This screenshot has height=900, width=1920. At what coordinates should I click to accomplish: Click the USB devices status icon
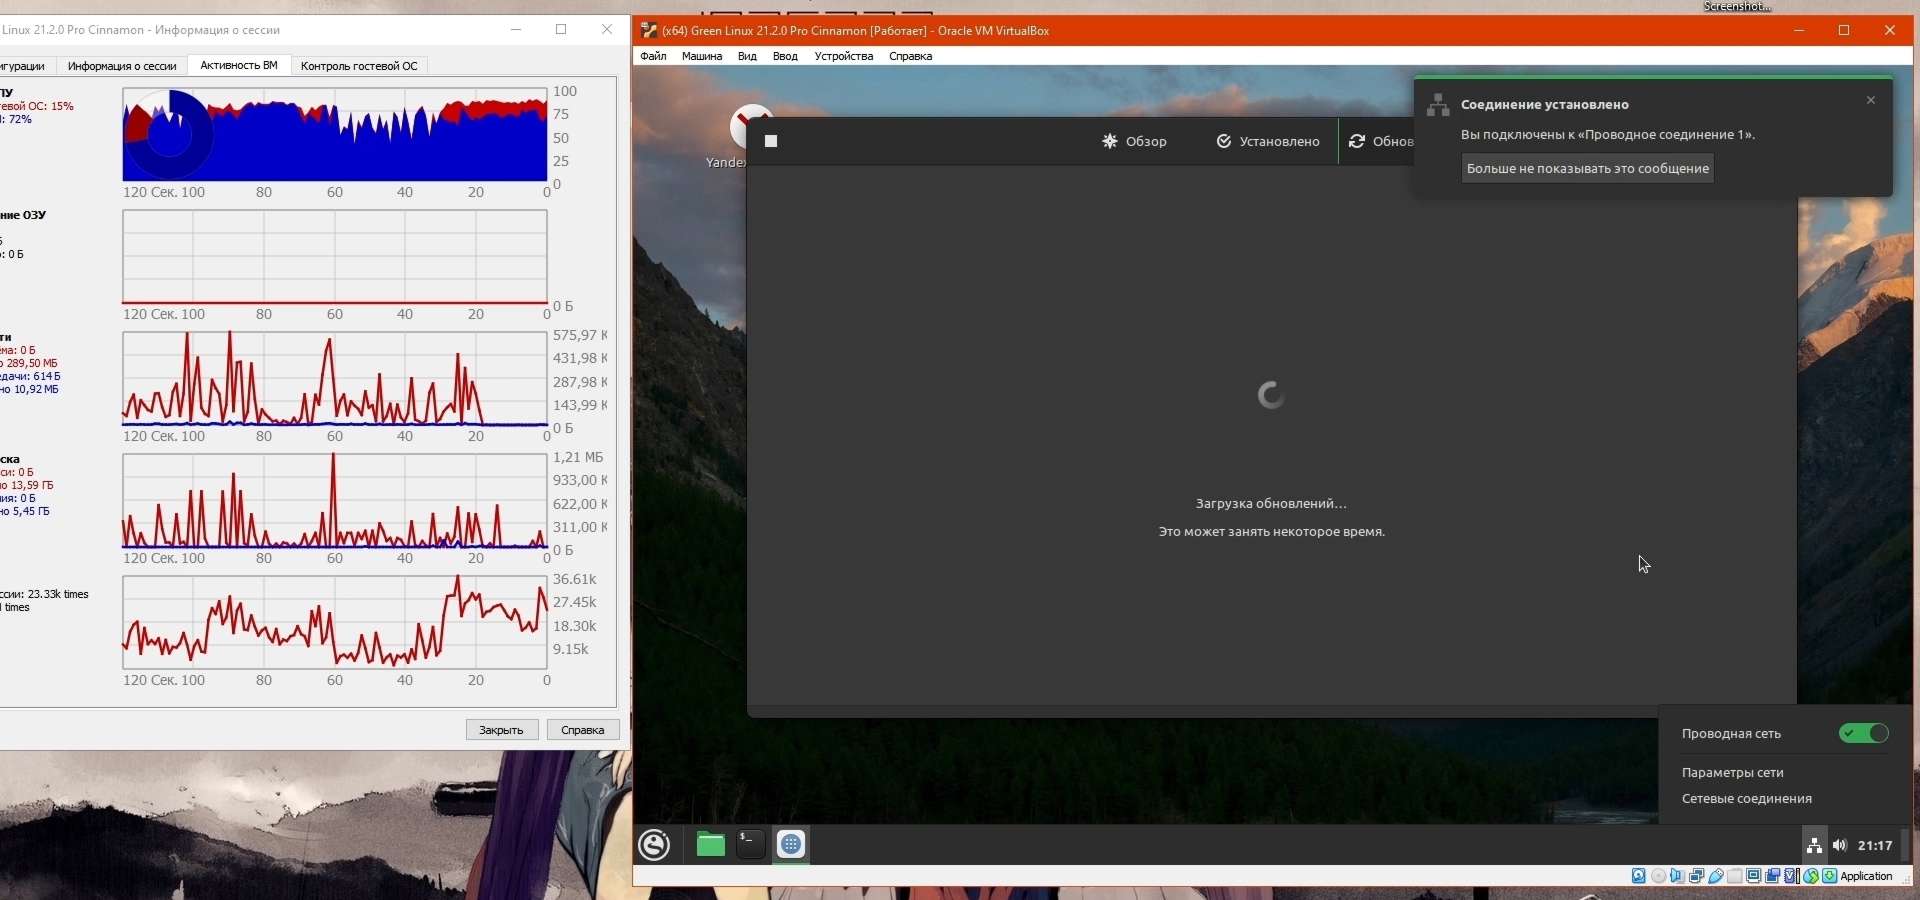1716,876
